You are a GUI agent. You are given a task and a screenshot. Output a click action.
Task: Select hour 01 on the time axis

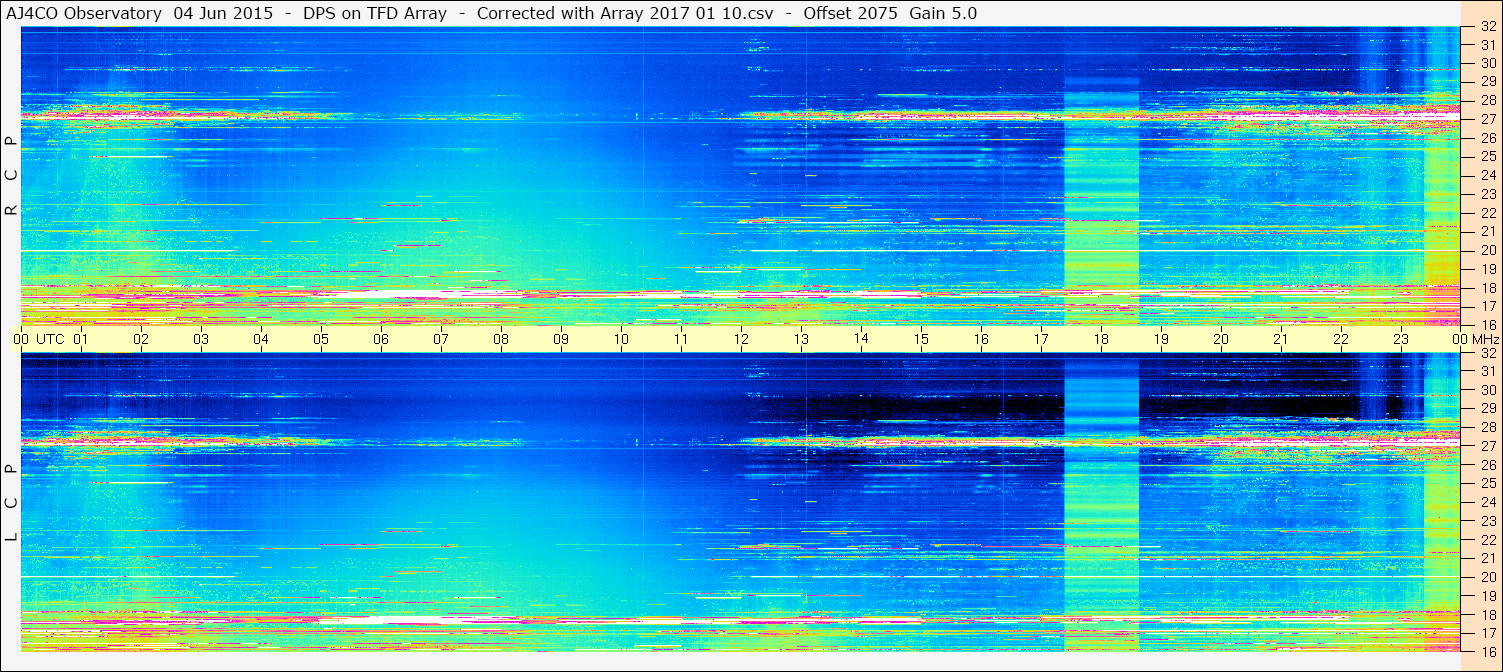(81, 339)
